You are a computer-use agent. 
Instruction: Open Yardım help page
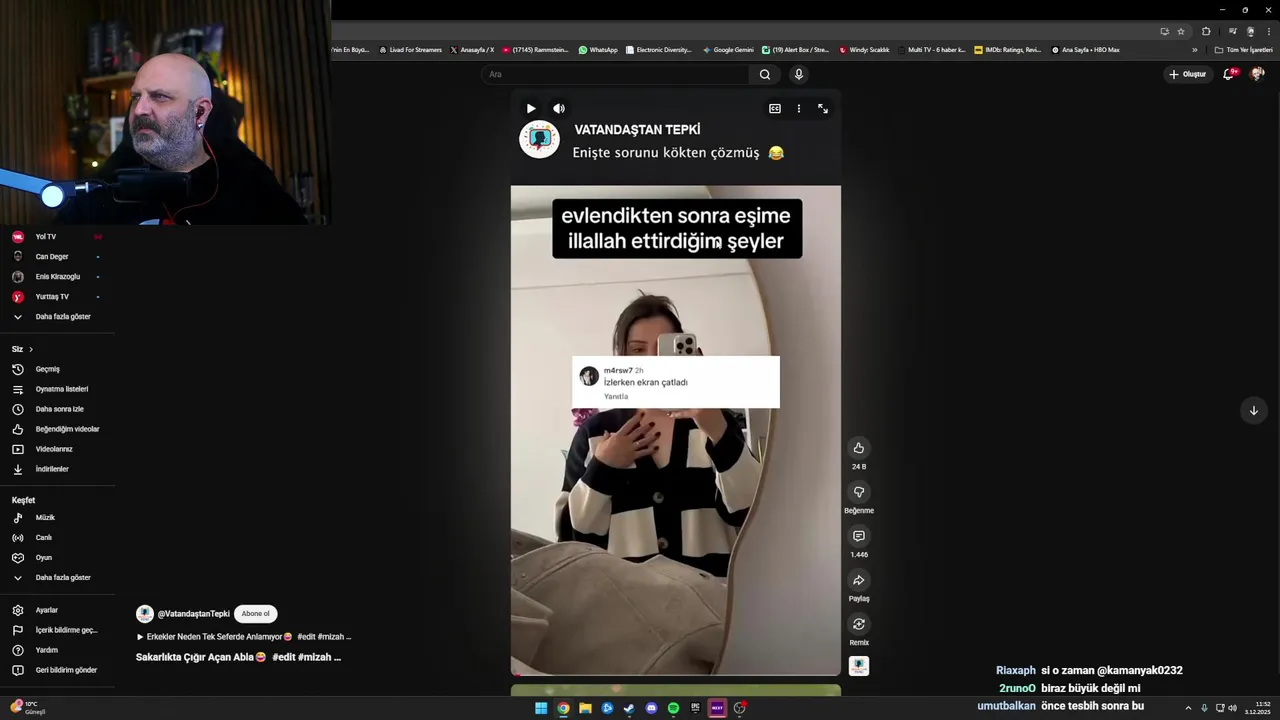[x=58, y=650]
